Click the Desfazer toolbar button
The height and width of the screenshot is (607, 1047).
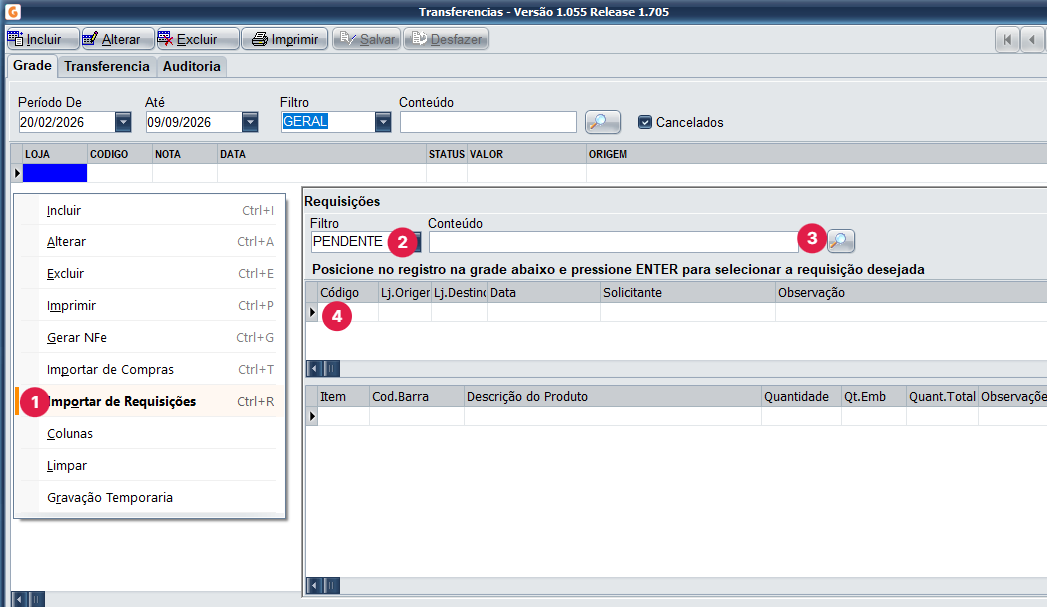point(446,39)
